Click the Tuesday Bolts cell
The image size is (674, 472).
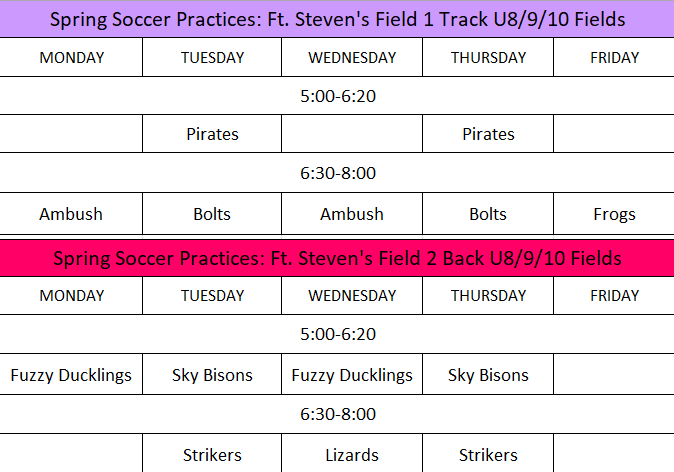pos(212,214)
